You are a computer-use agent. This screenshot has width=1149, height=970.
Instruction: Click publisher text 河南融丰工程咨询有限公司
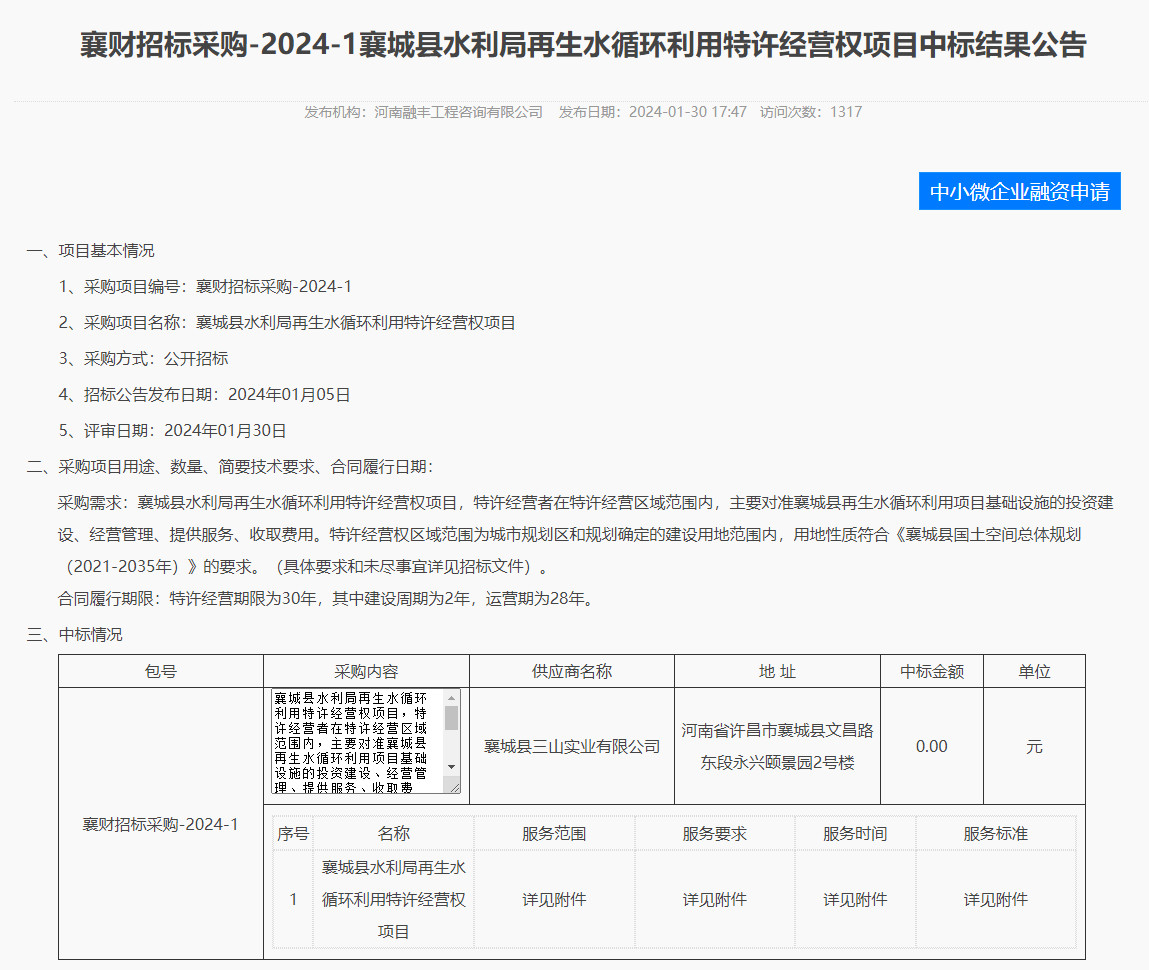(459, 112)
